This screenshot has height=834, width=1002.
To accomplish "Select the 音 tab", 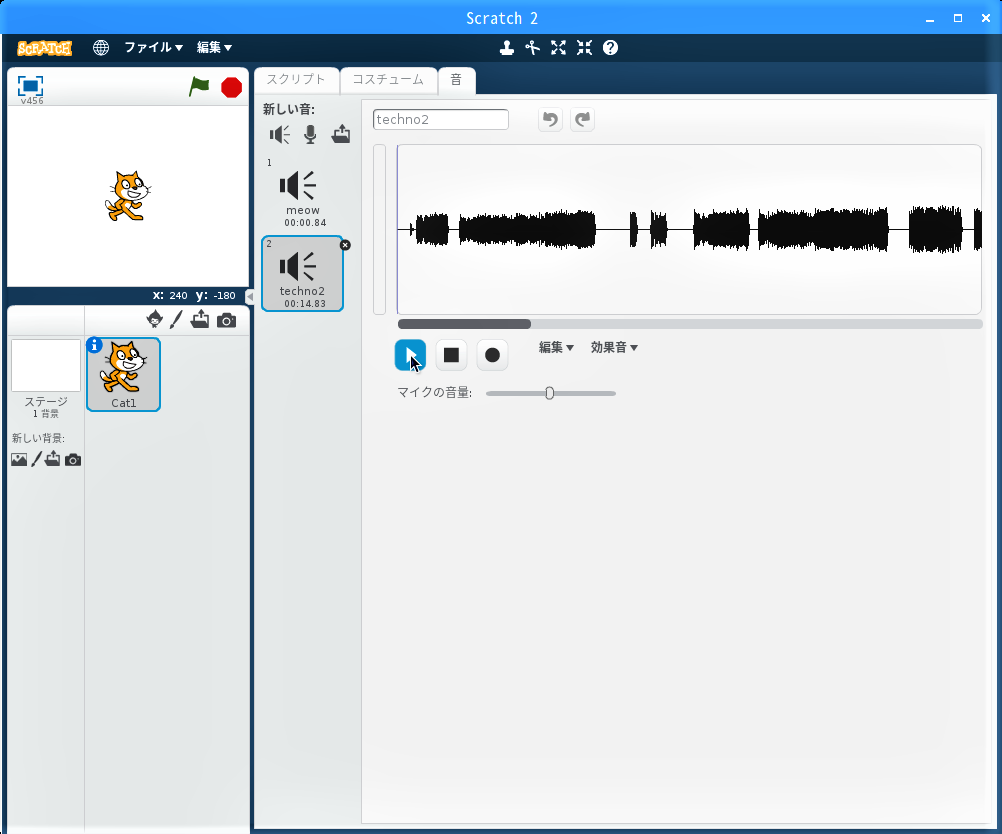I will [x=456, y=80].
